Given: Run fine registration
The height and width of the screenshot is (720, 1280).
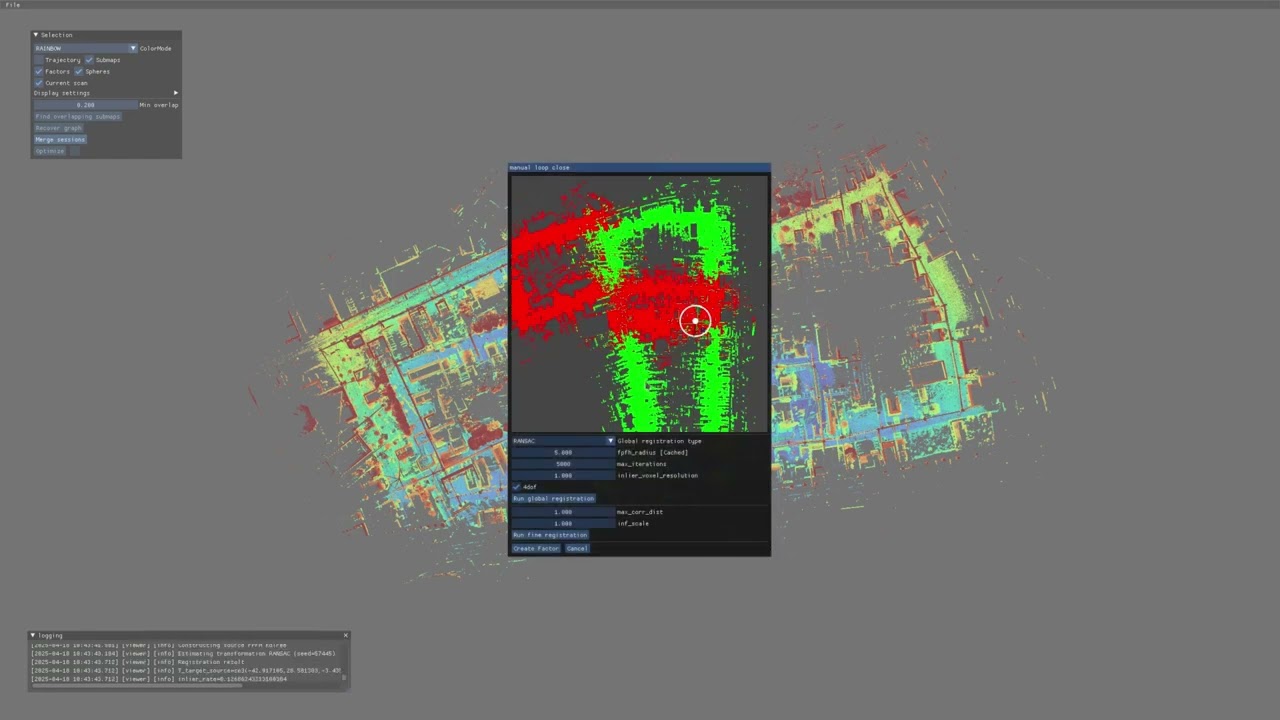Looking at the screenshot, I should 550,535.
